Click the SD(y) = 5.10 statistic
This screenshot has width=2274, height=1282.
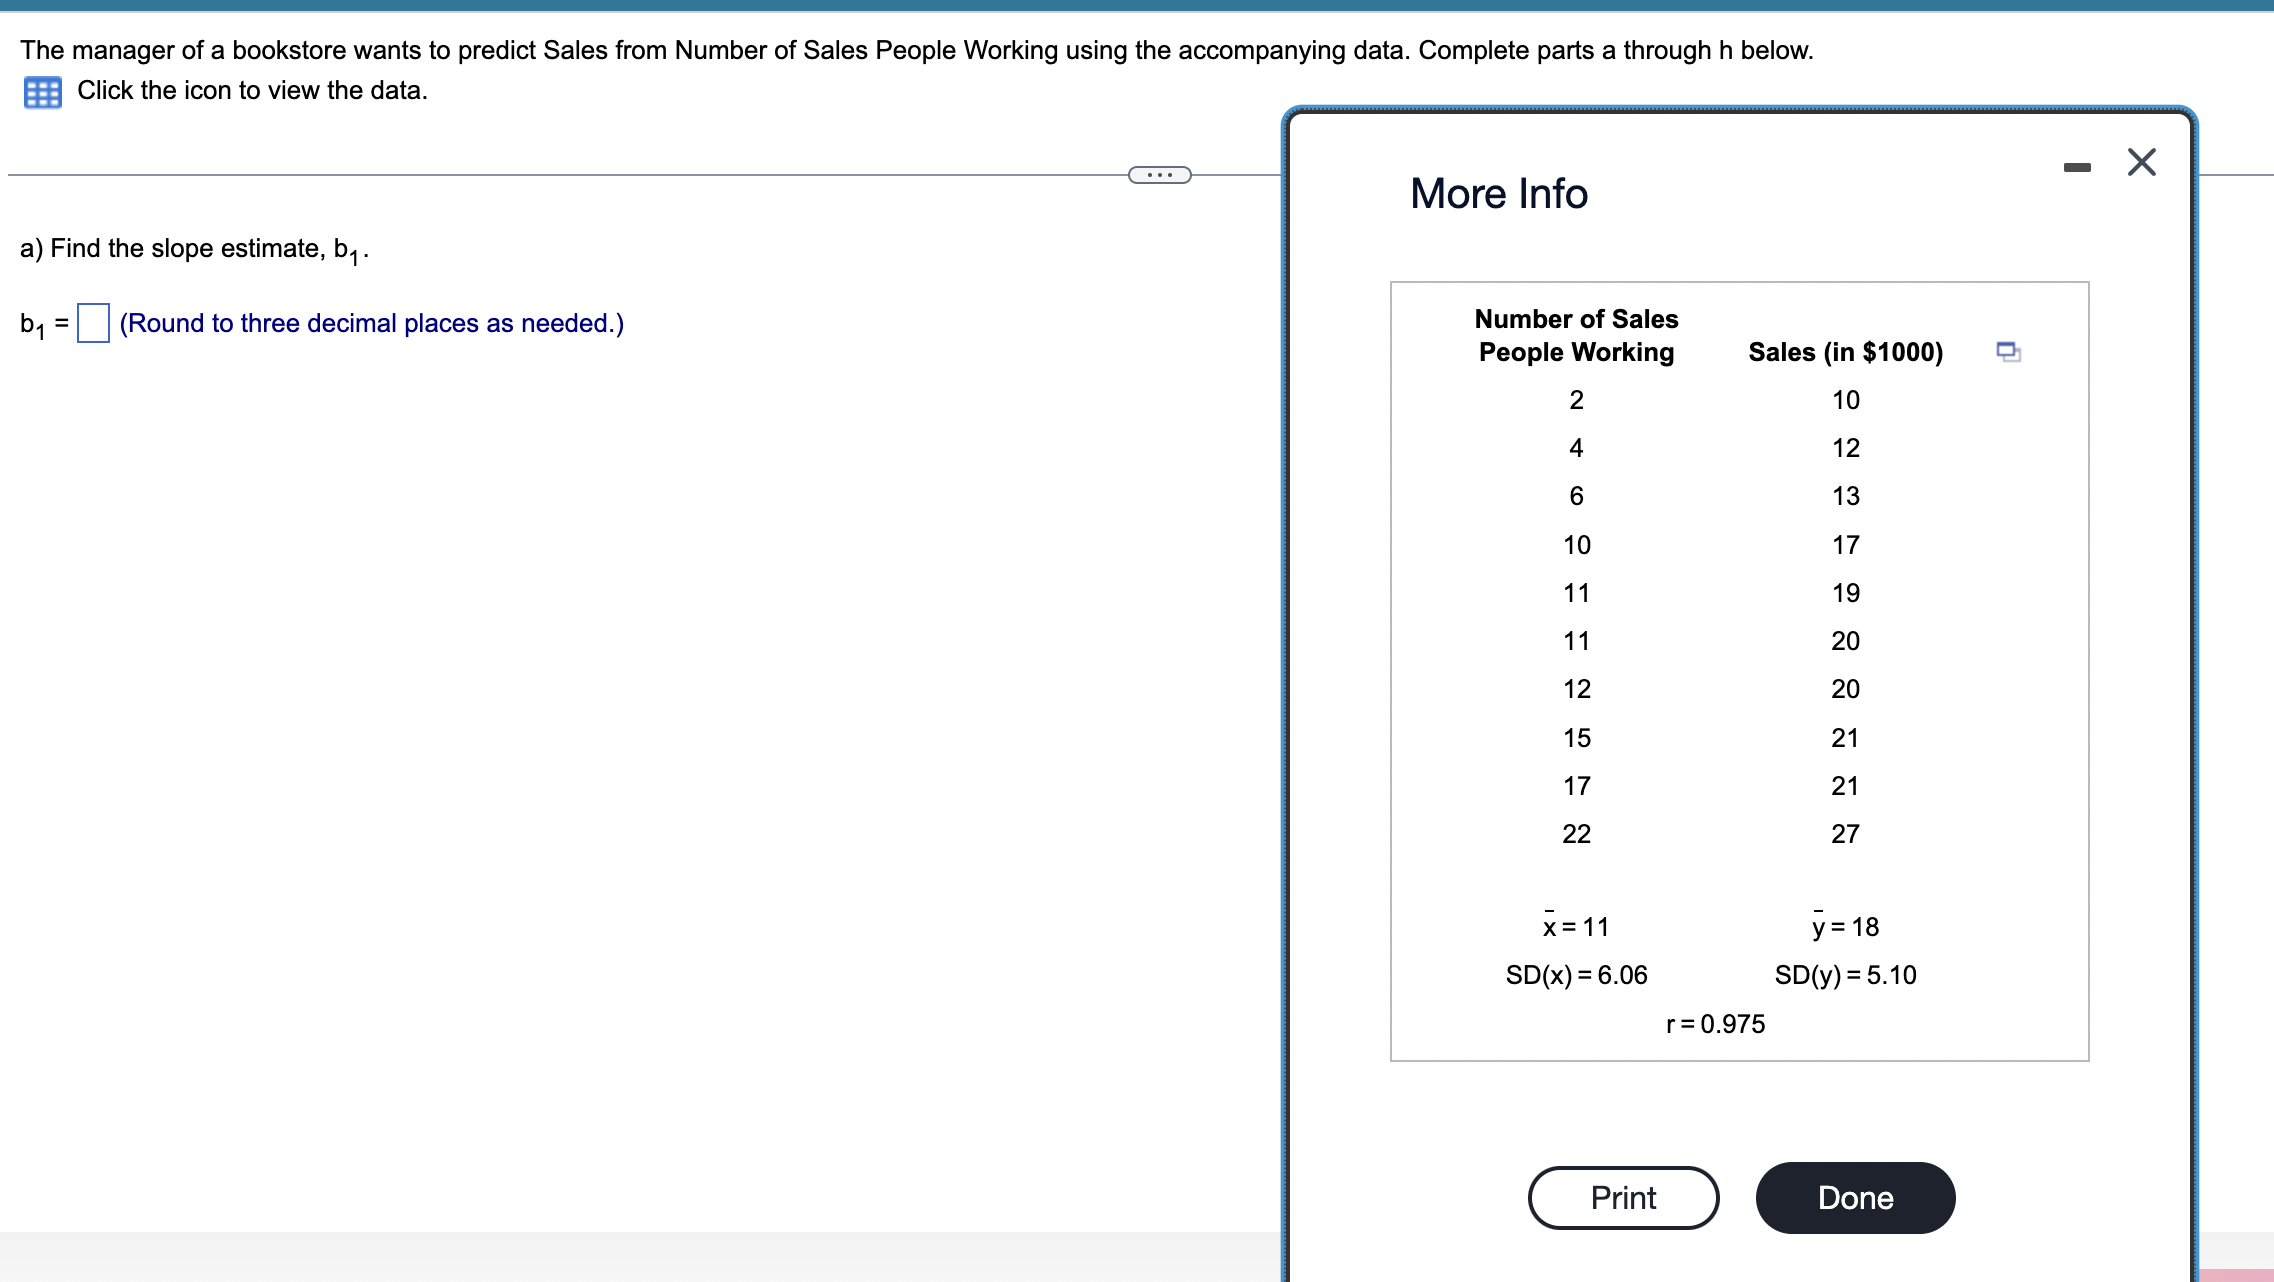coord(1845,975)
